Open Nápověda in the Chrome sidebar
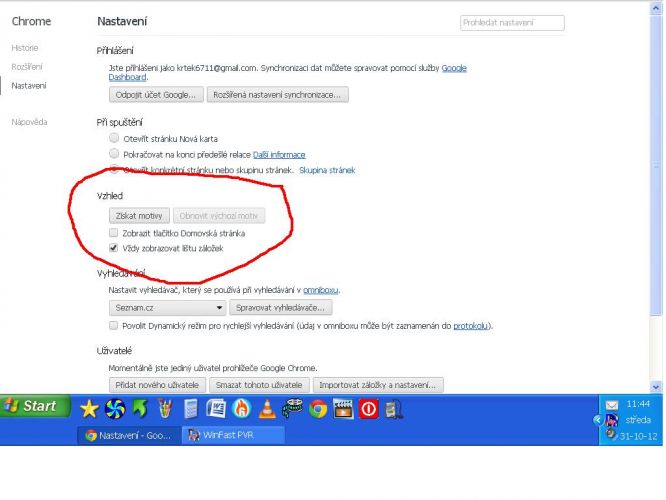 29,122
